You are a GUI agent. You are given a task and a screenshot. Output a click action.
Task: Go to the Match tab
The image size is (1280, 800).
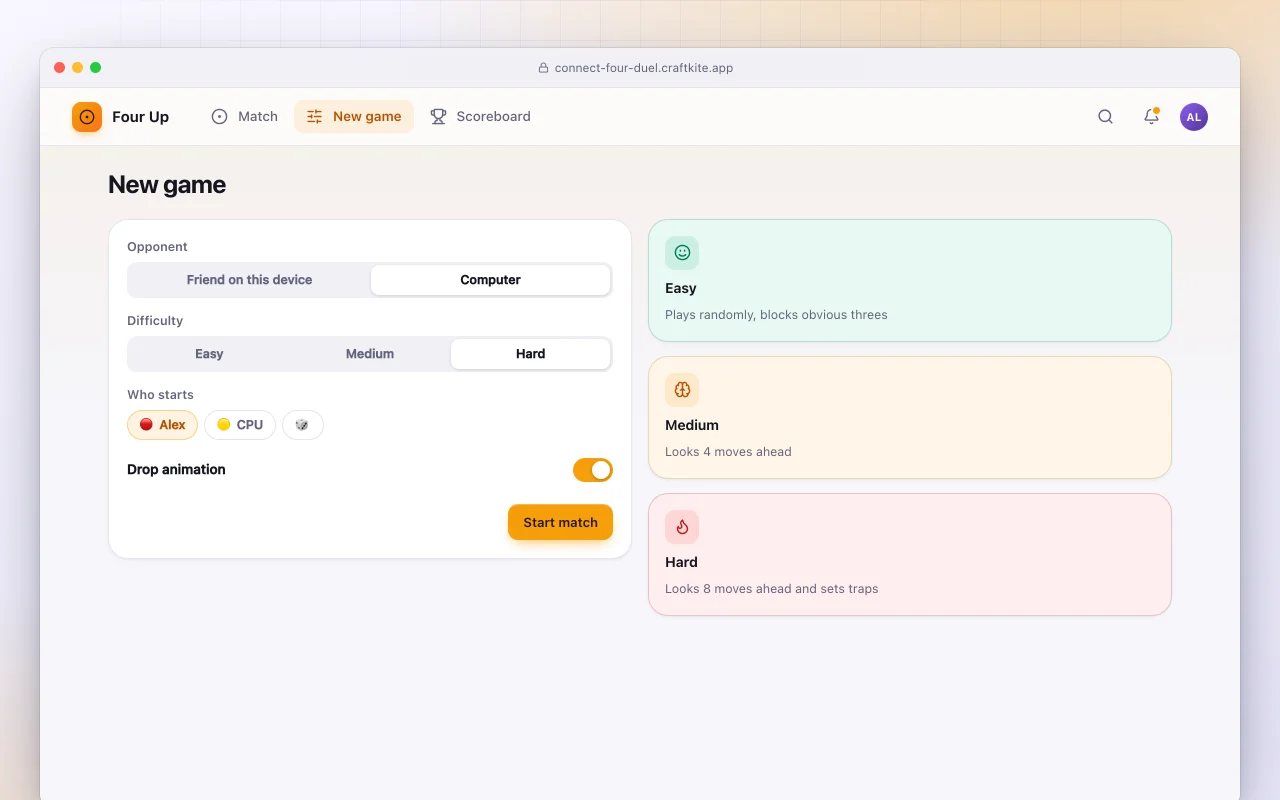tap(245, 117)
